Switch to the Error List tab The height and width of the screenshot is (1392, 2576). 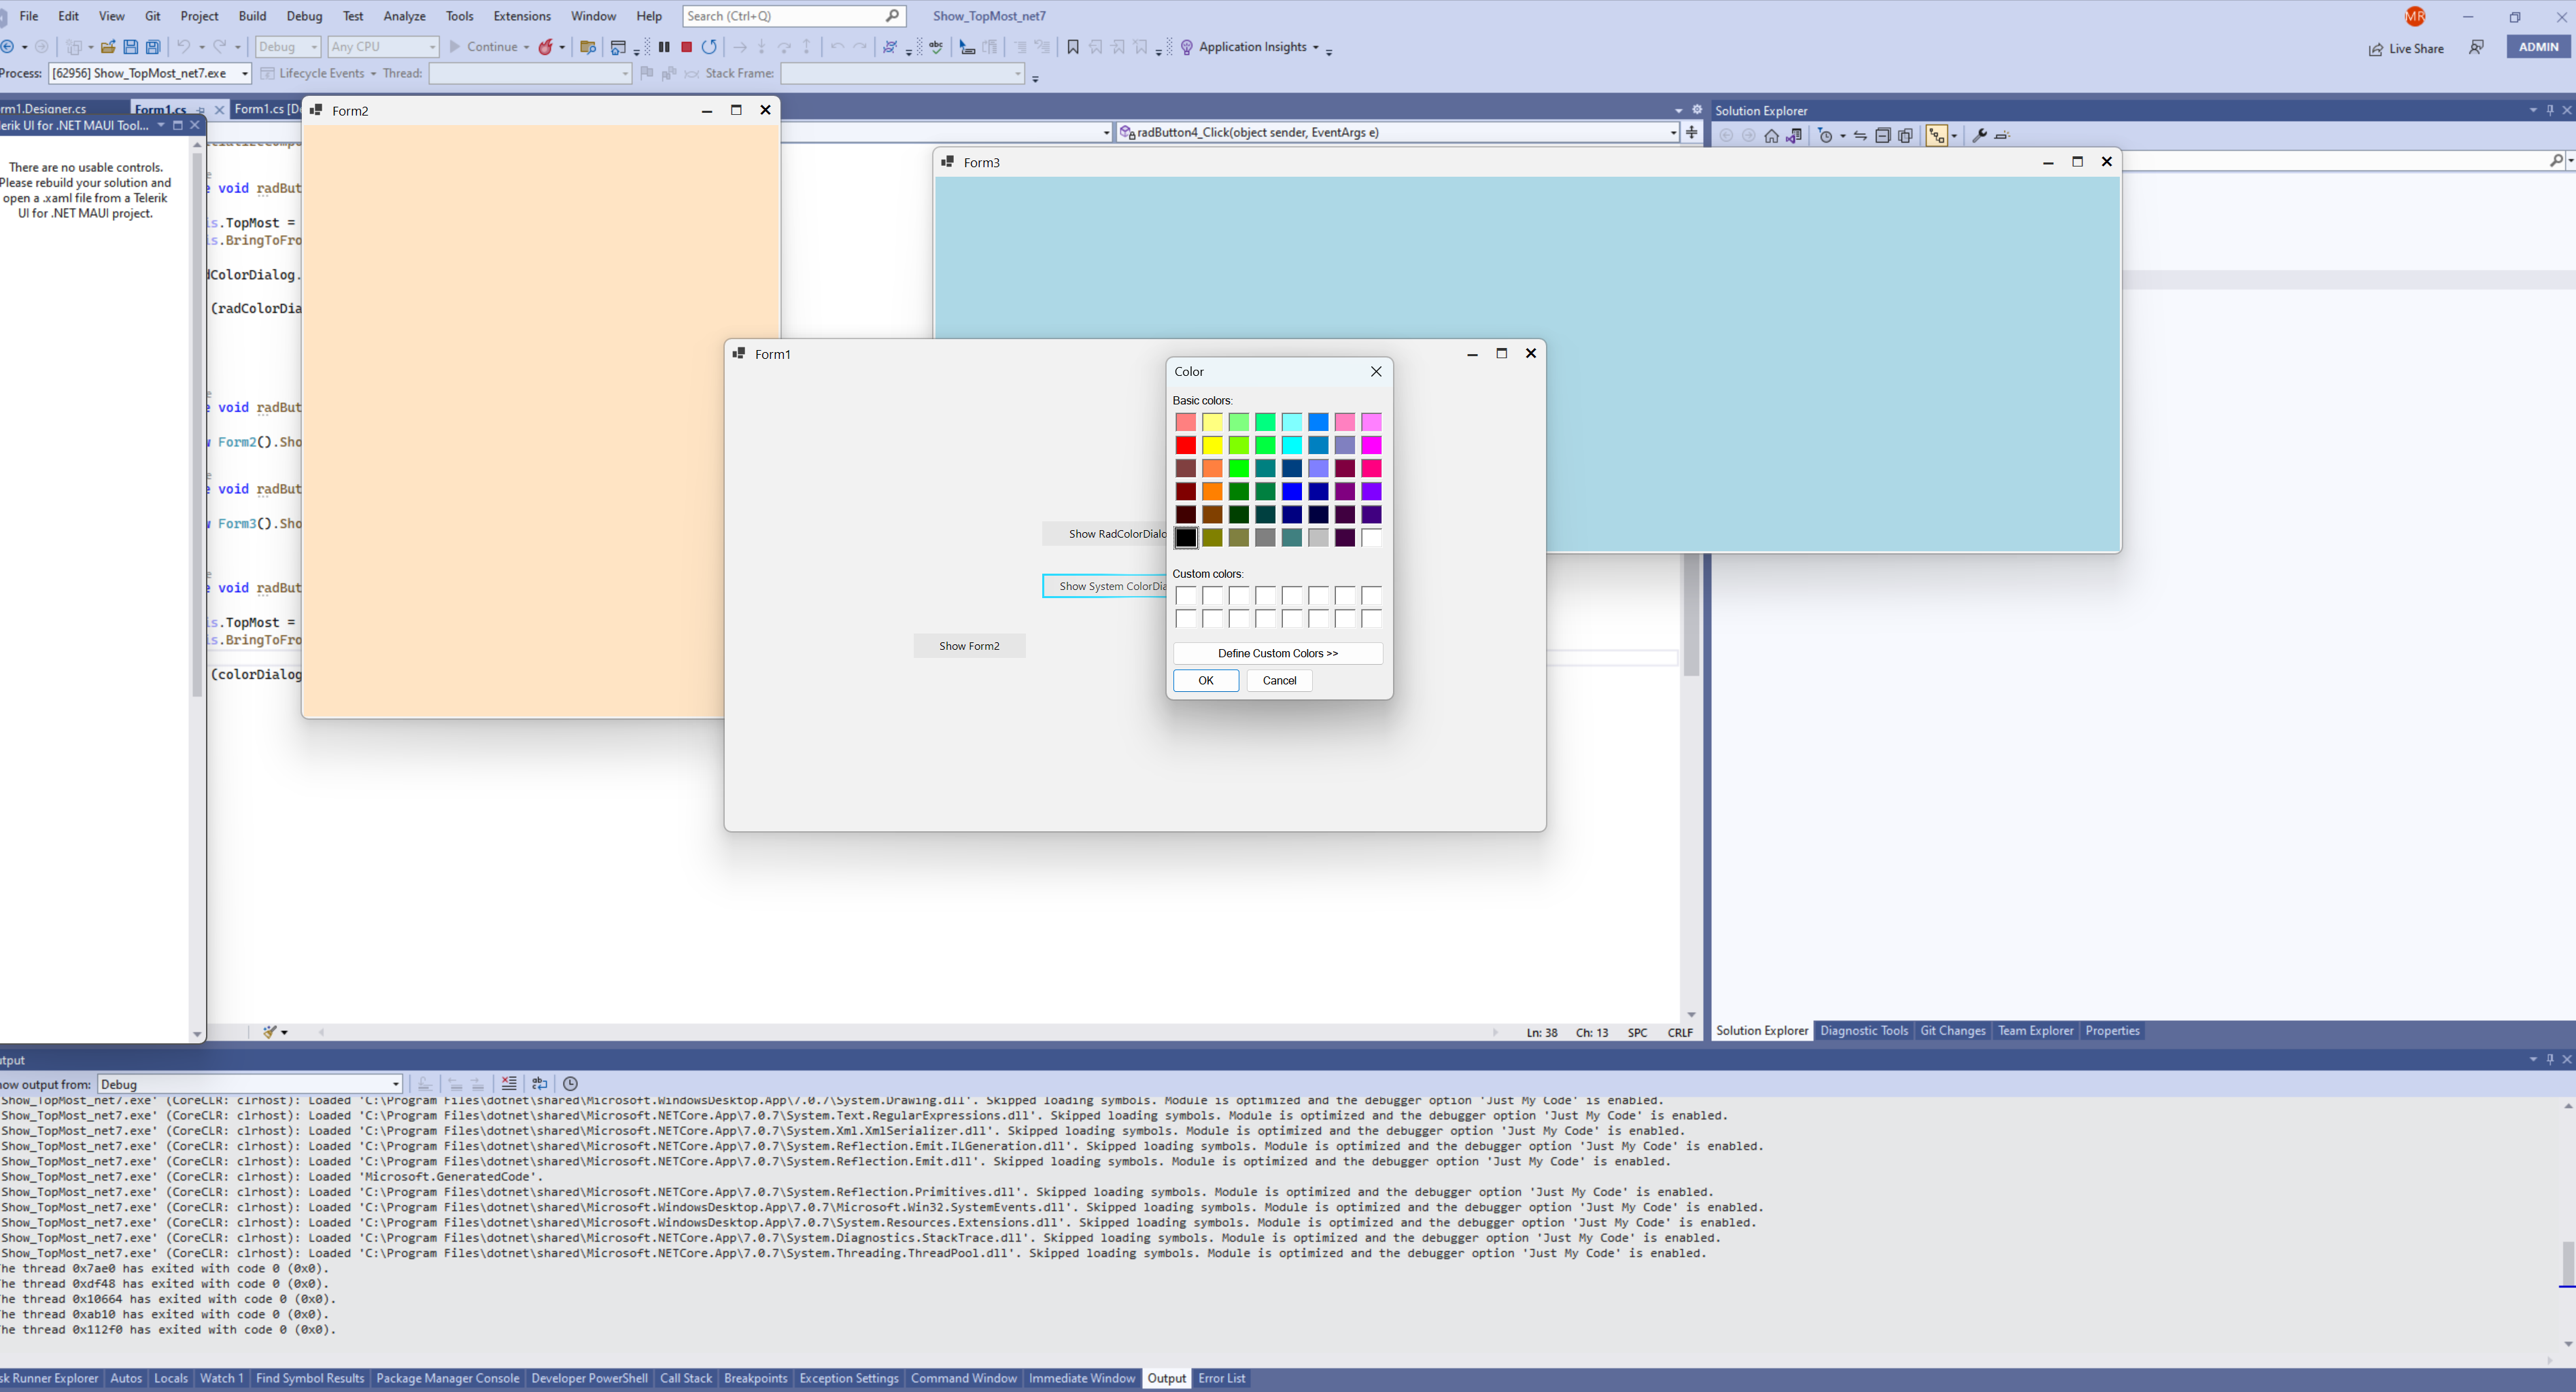(x=1221, y=1378)
